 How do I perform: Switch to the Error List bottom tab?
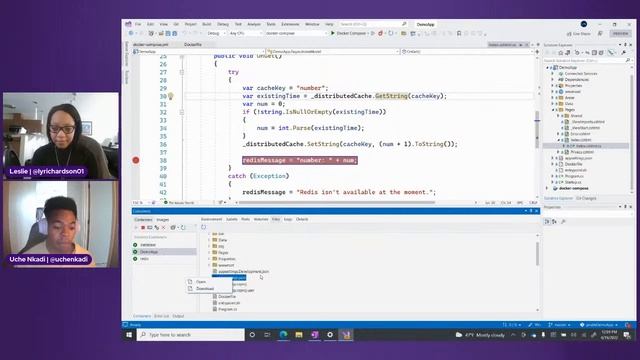pyautogui.click(x=161, y=316)
